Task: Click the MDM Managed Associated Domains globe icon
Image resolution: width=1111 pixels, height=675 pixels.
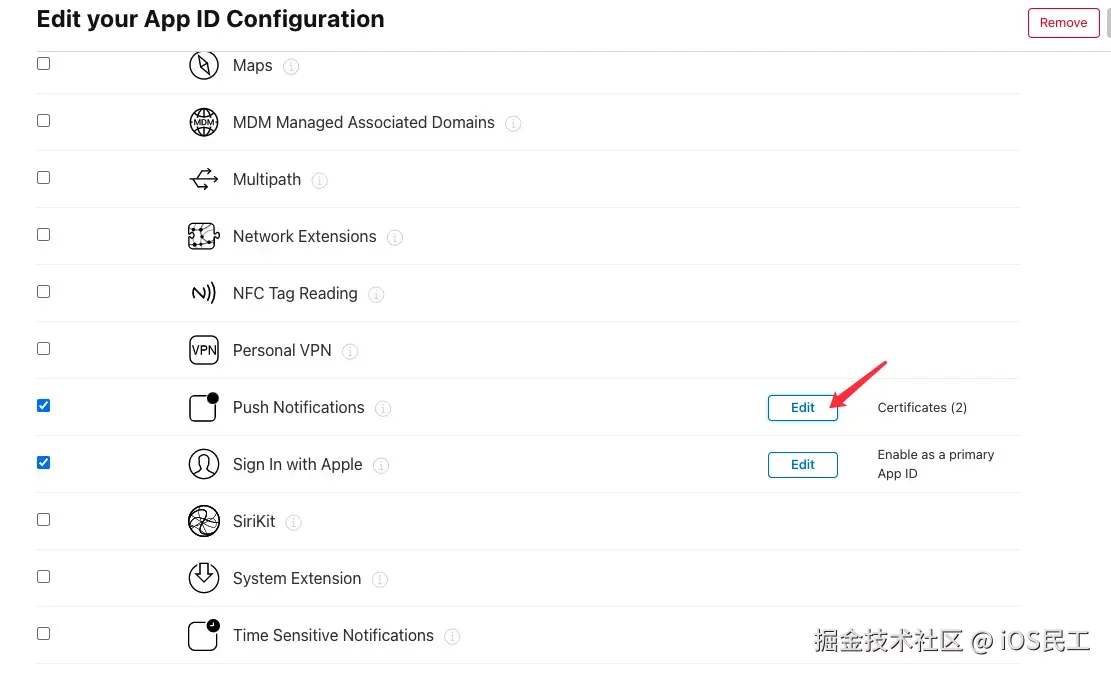Action: coord(204,122)
